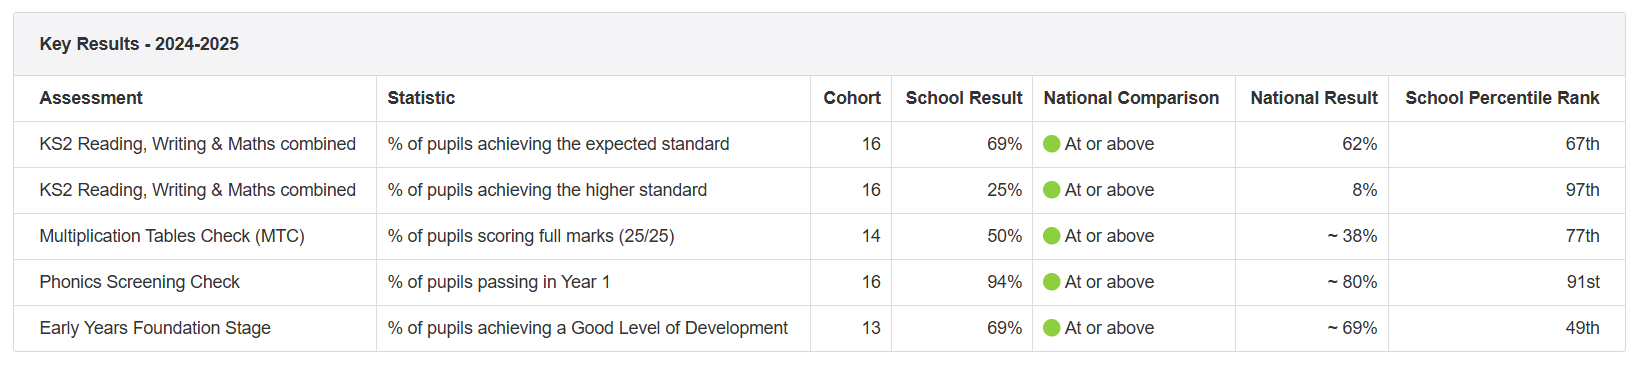
Task: Select the Assessment column header
Action: click(91, 98)
